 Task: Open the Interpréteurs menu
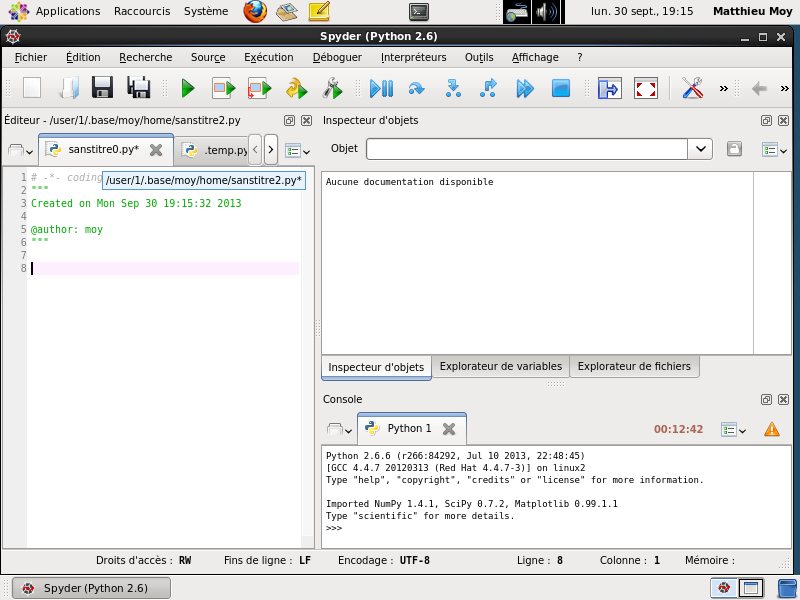click(414, 57)
